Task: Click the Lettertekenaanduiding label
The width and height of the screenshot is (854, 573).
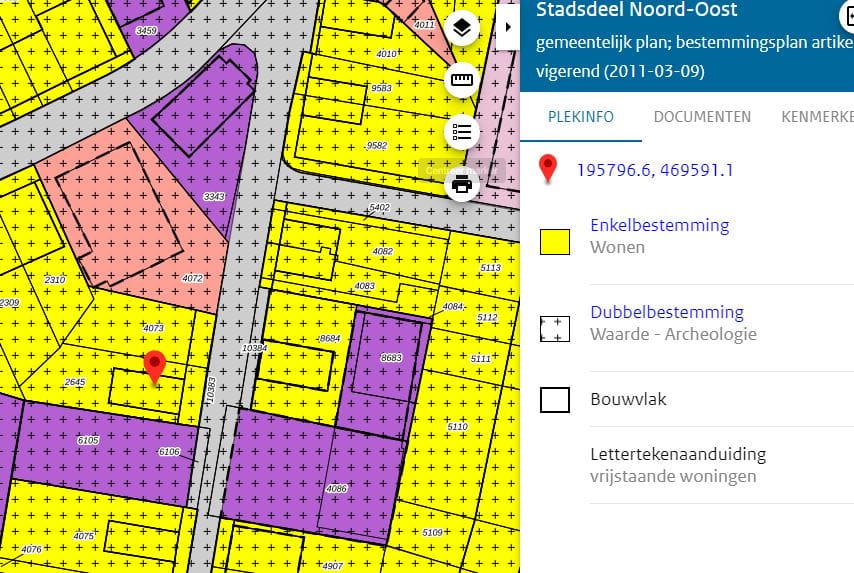Action: 678,454
